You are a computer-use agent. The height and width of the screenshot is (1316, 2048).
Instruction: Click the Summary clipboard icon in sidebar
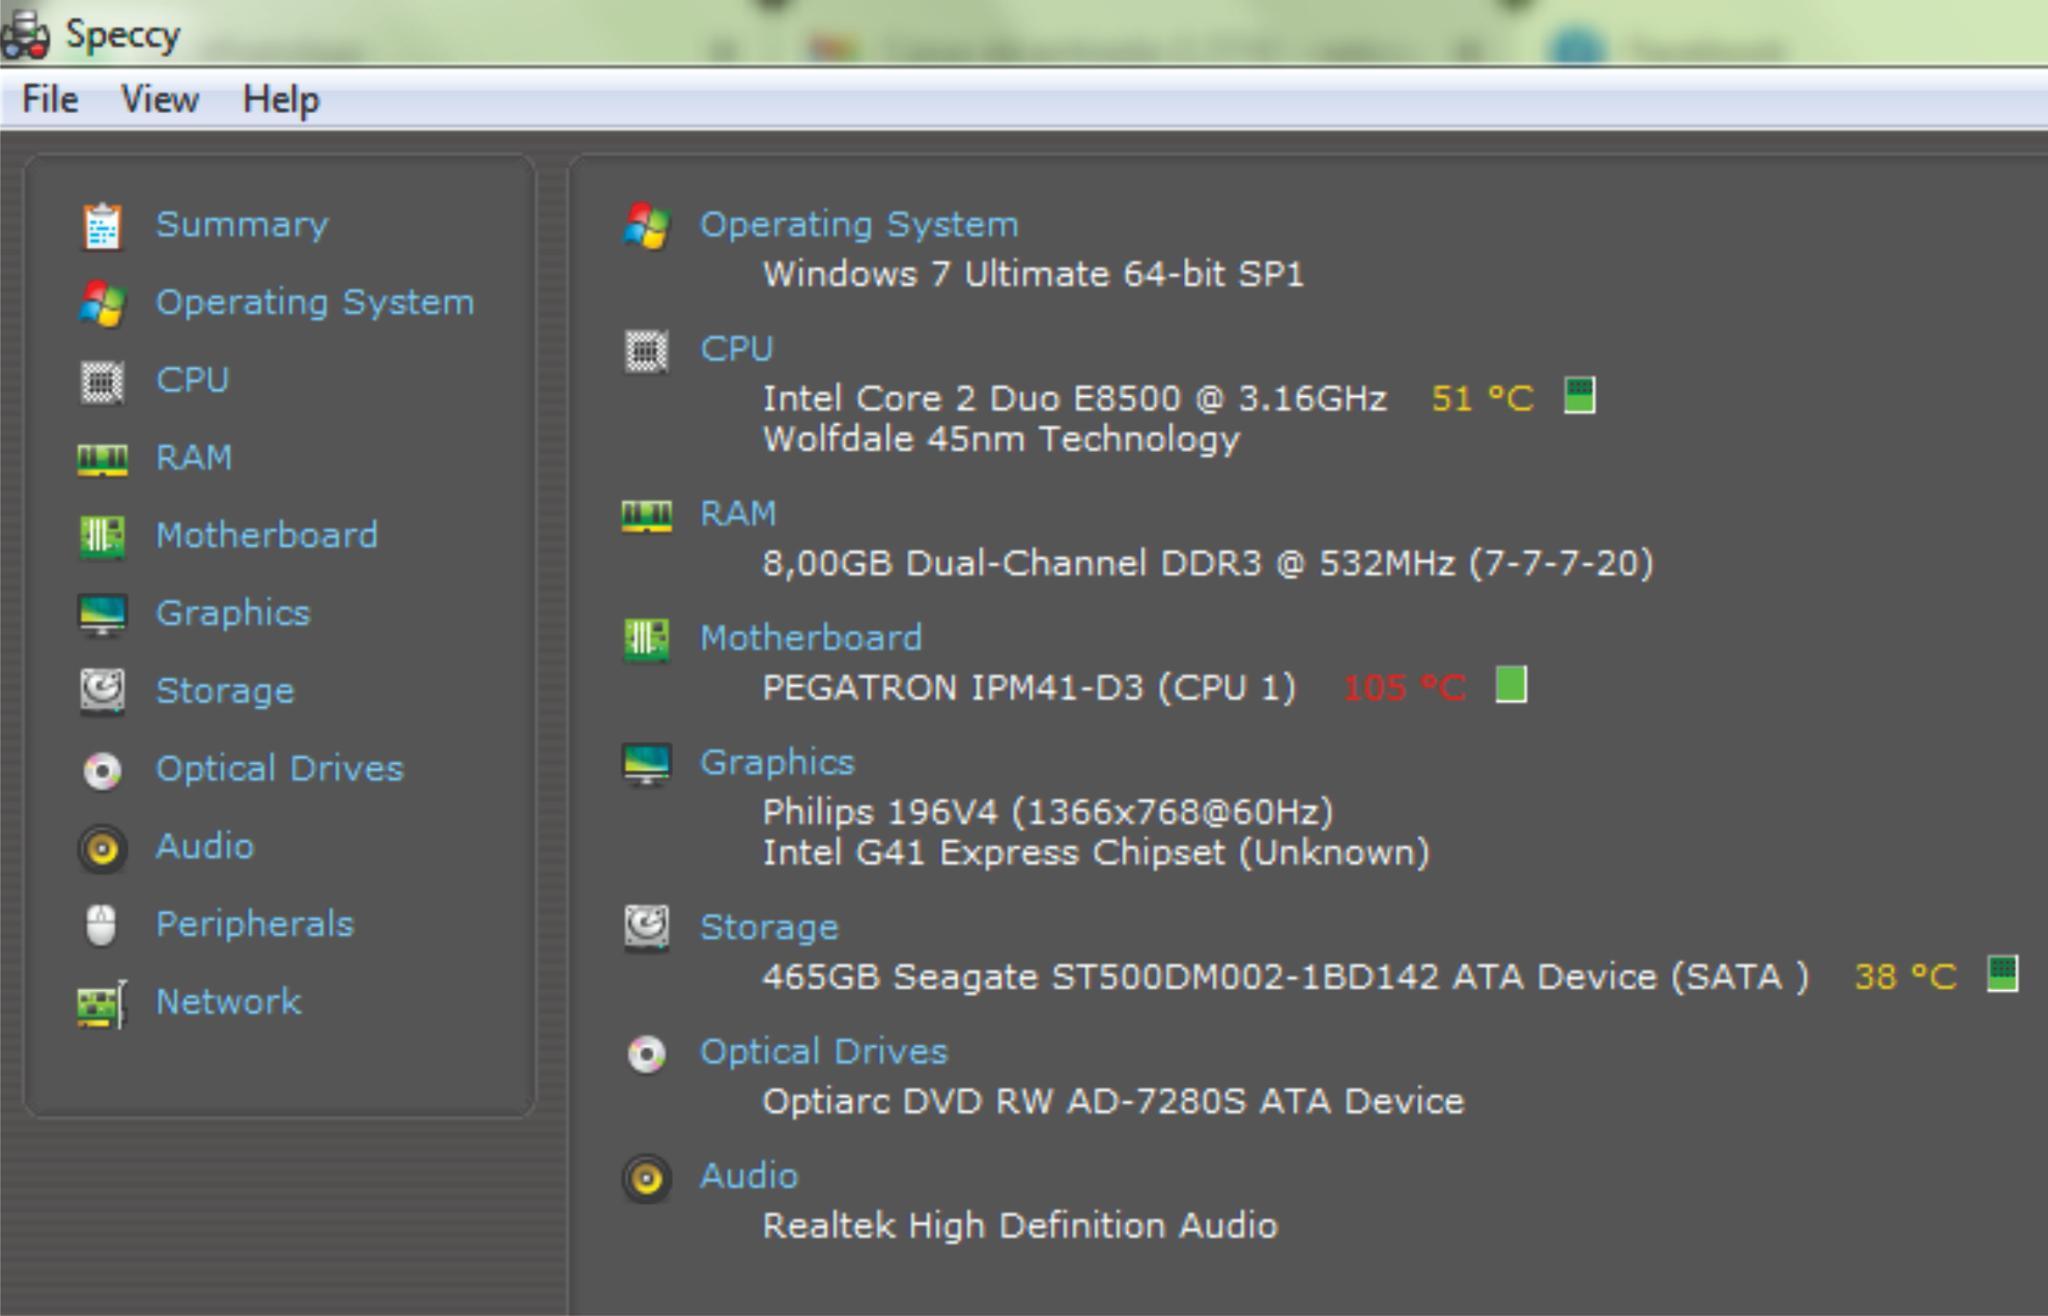[x=102, y=226]
